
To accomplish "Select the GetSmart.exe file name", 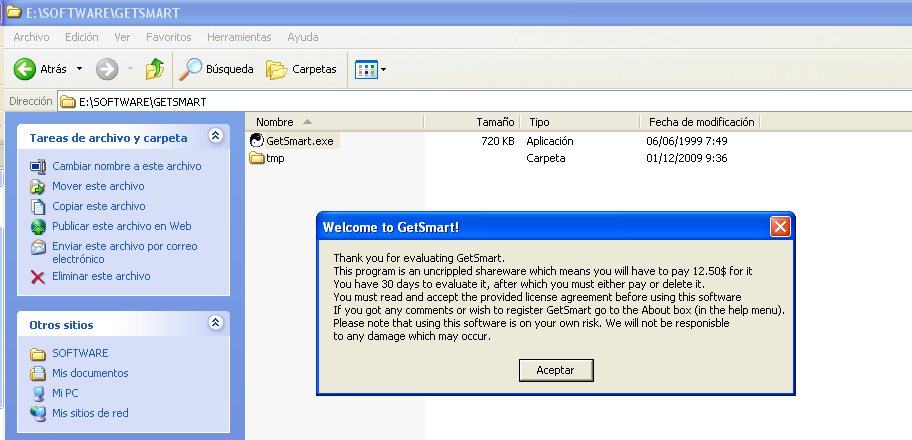I will click(300, 141).
